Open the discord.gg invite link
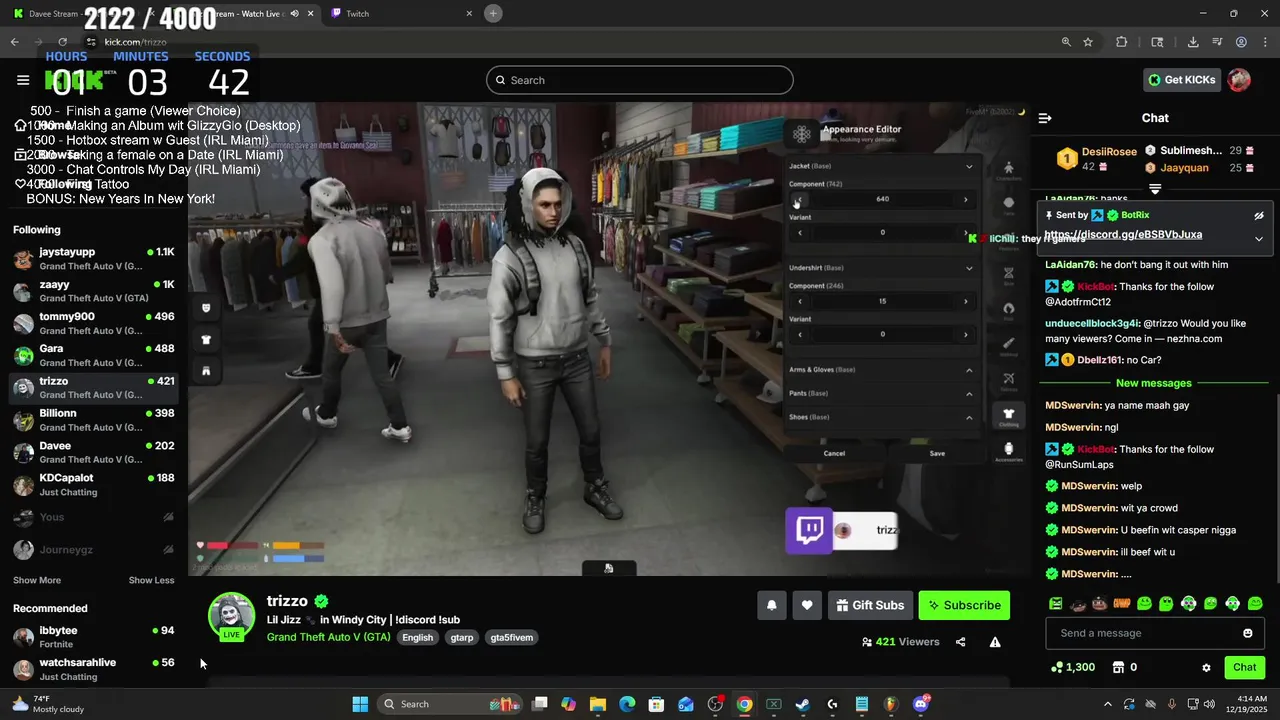 (x=1123, y=234)
